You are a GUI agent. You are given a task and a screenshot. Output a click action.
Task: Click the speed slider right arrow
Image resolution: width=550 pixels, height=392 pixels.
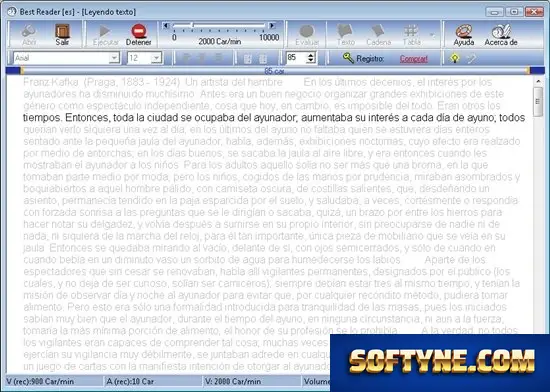point(272,25)
